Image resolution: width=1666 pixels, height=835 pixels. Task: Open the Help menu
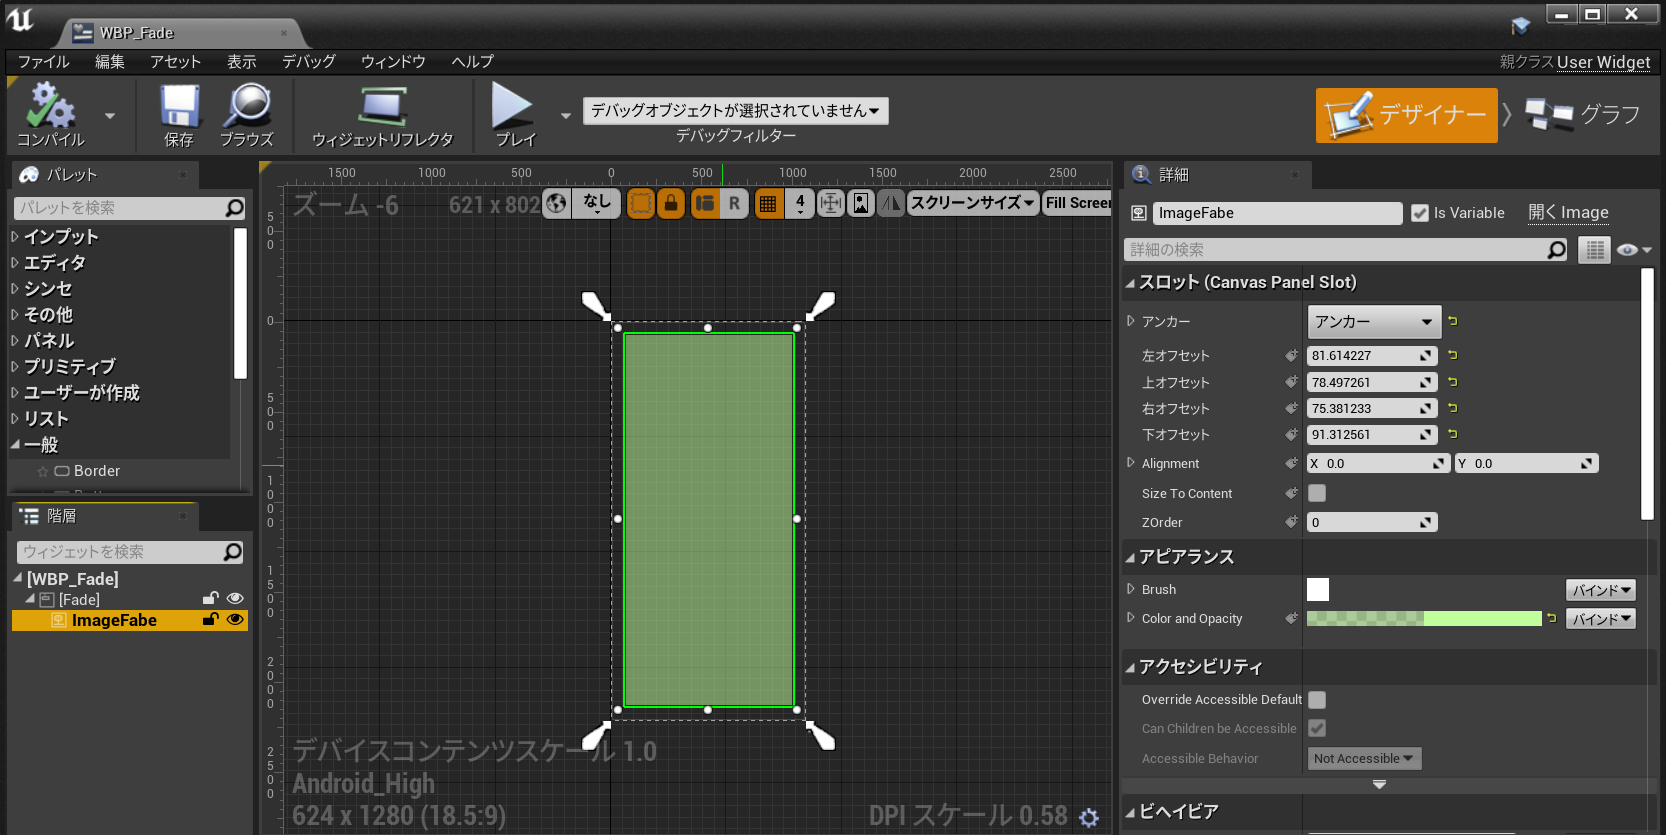[x=472, y=61]
